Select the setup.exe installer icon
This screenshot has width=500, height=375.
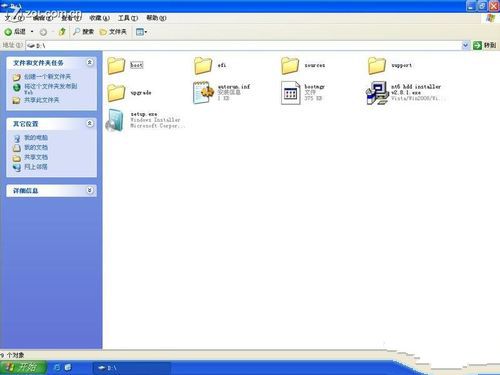(x=115, y=120)
